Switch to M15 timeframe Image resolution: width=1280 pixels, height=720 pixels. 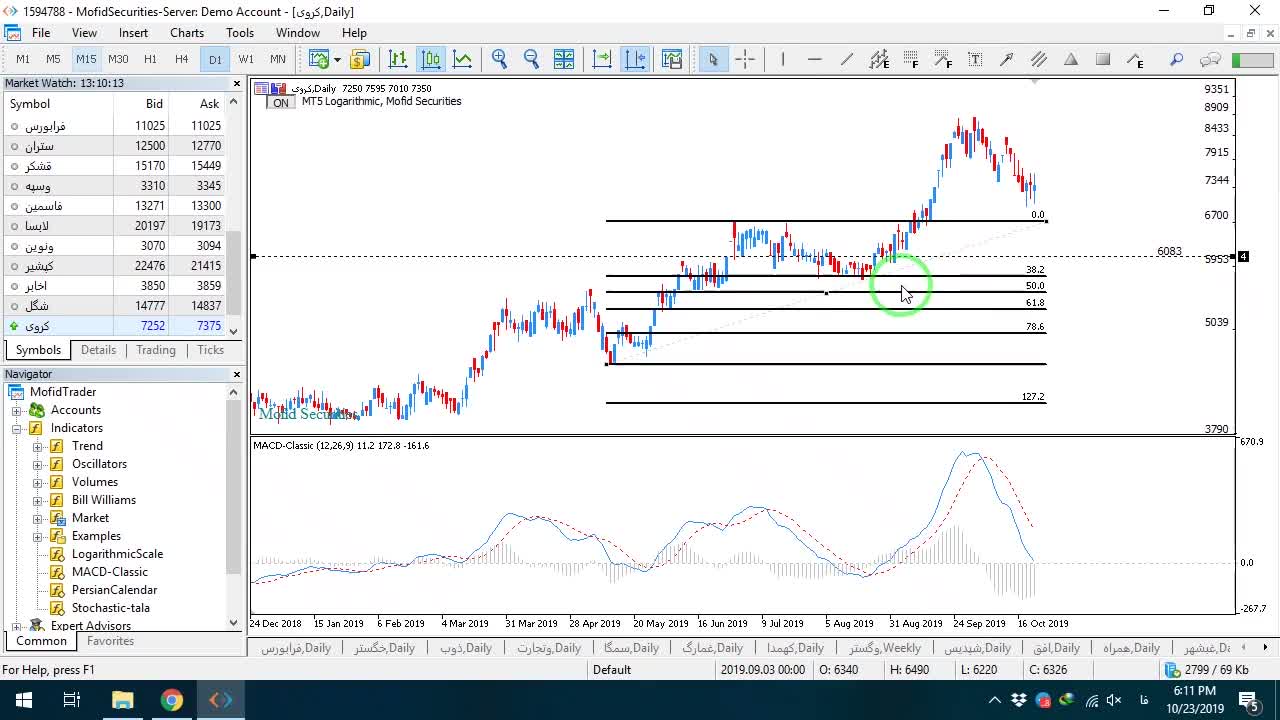click(x=86, y=59)
